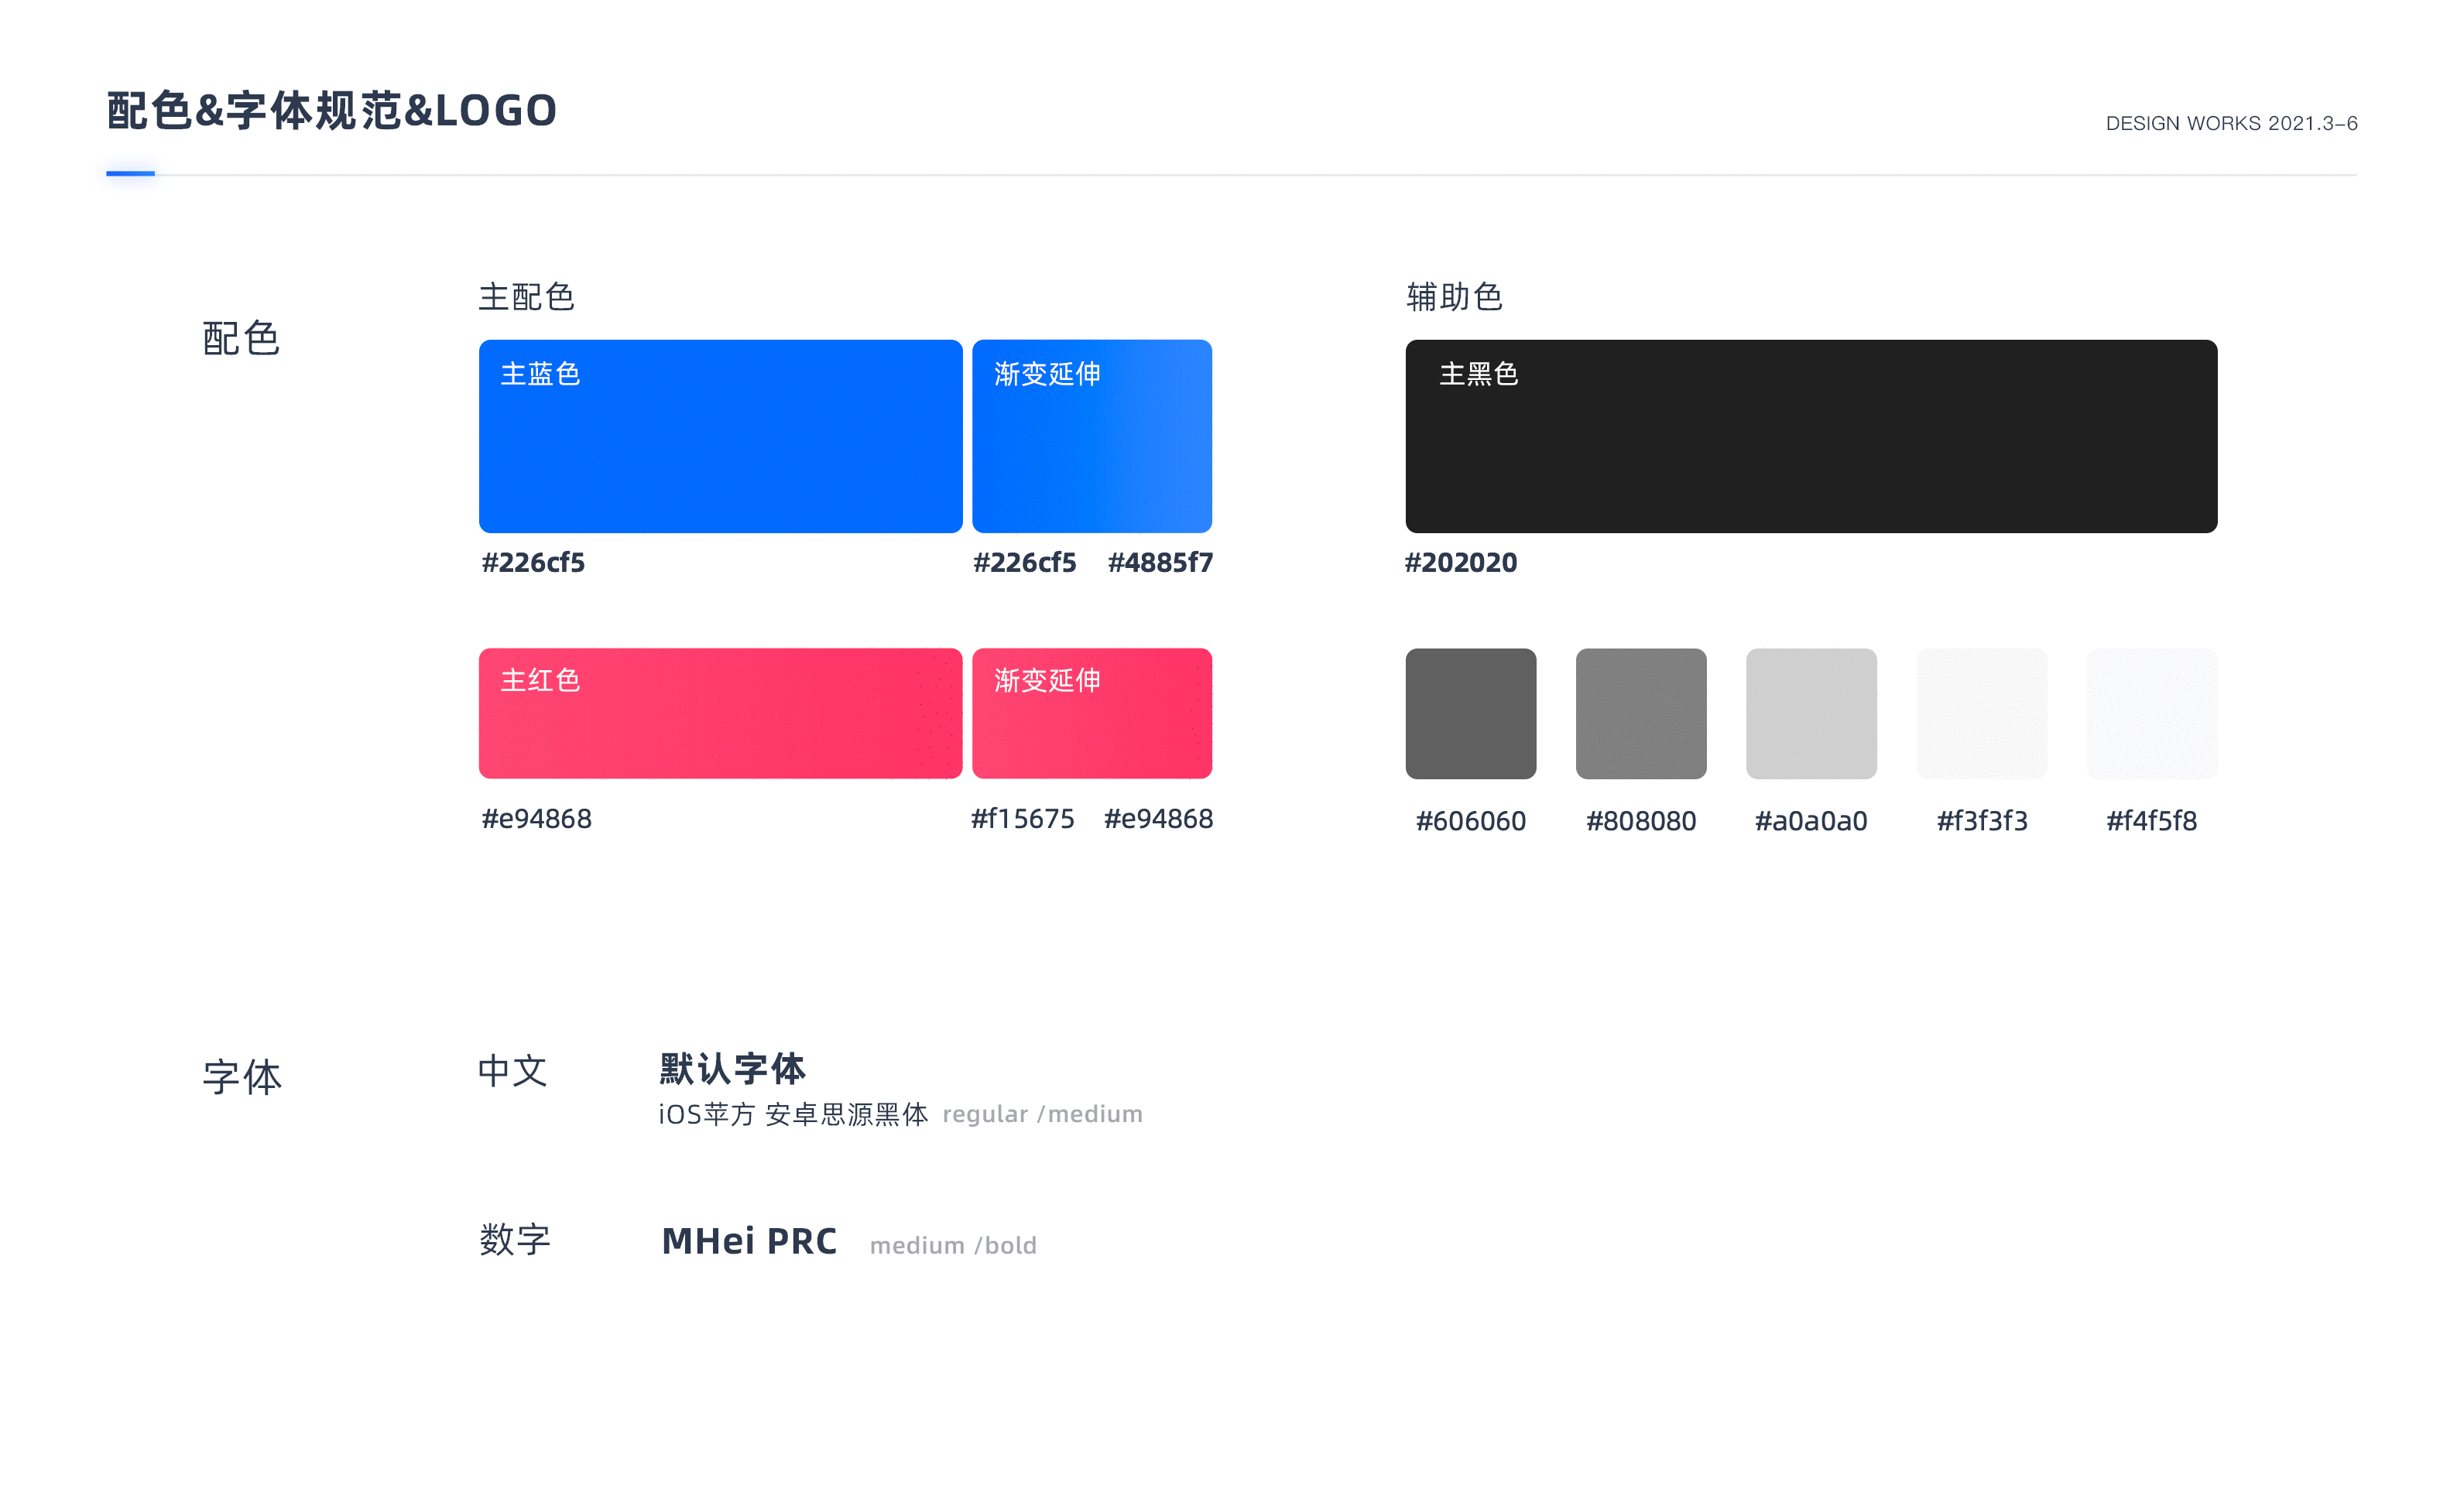2464x1492 pixels.
Task: Click the 默认字体 heading
Action: (x=732, y=1069)
